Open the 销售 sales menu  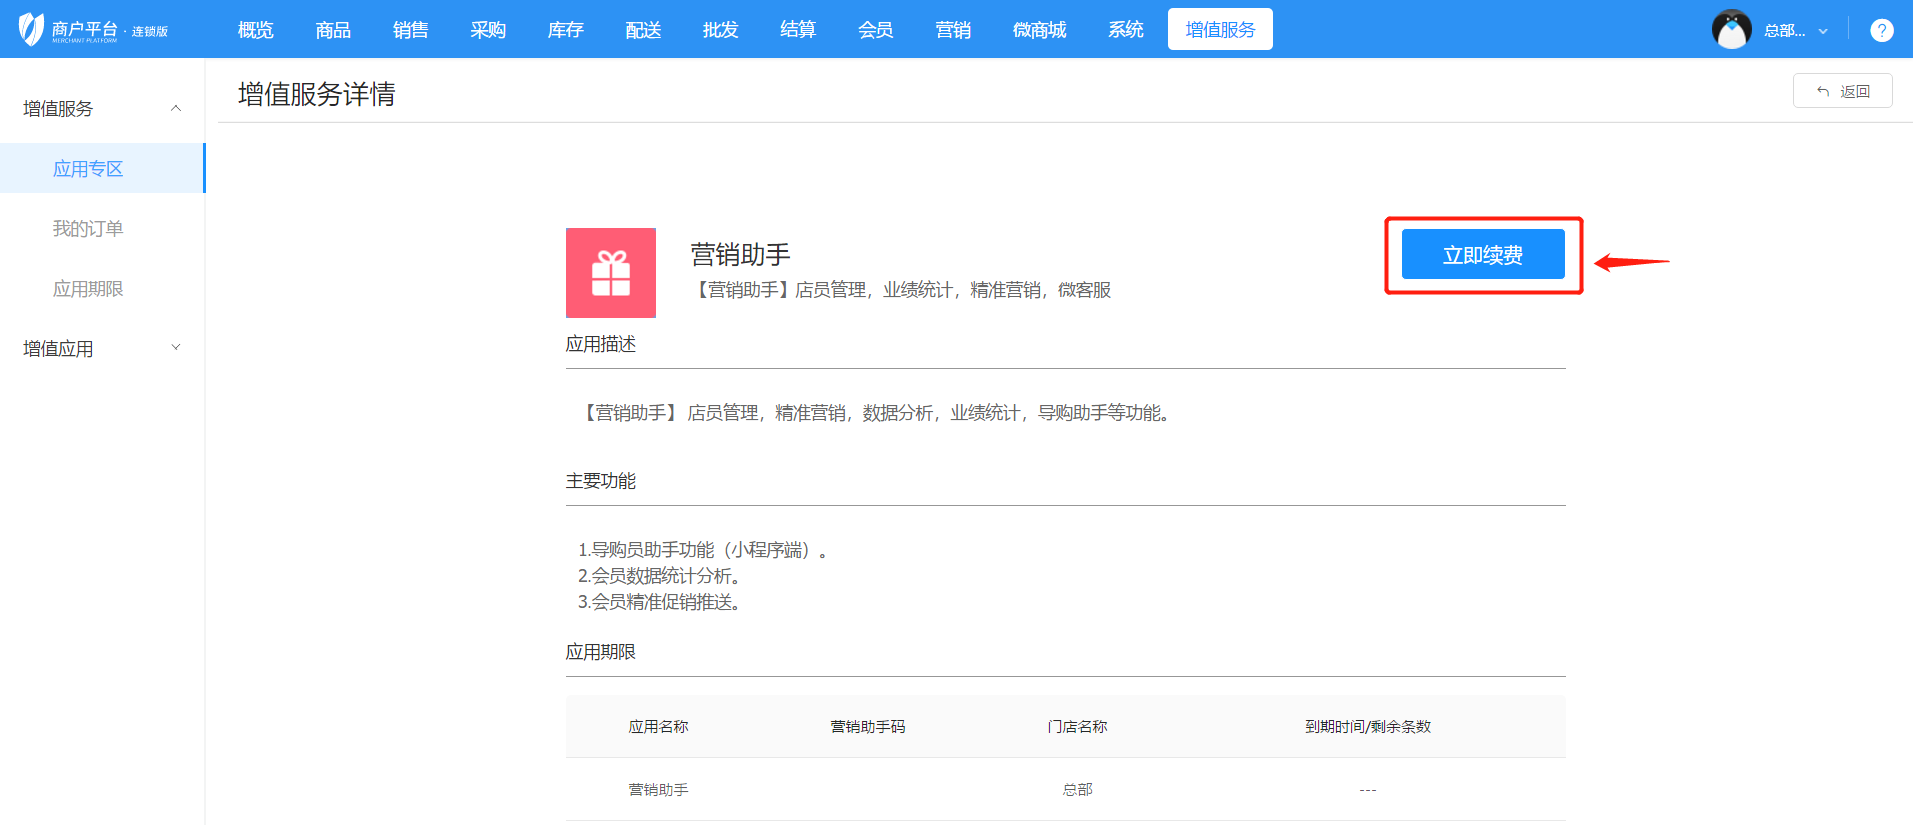pos(410,30)
